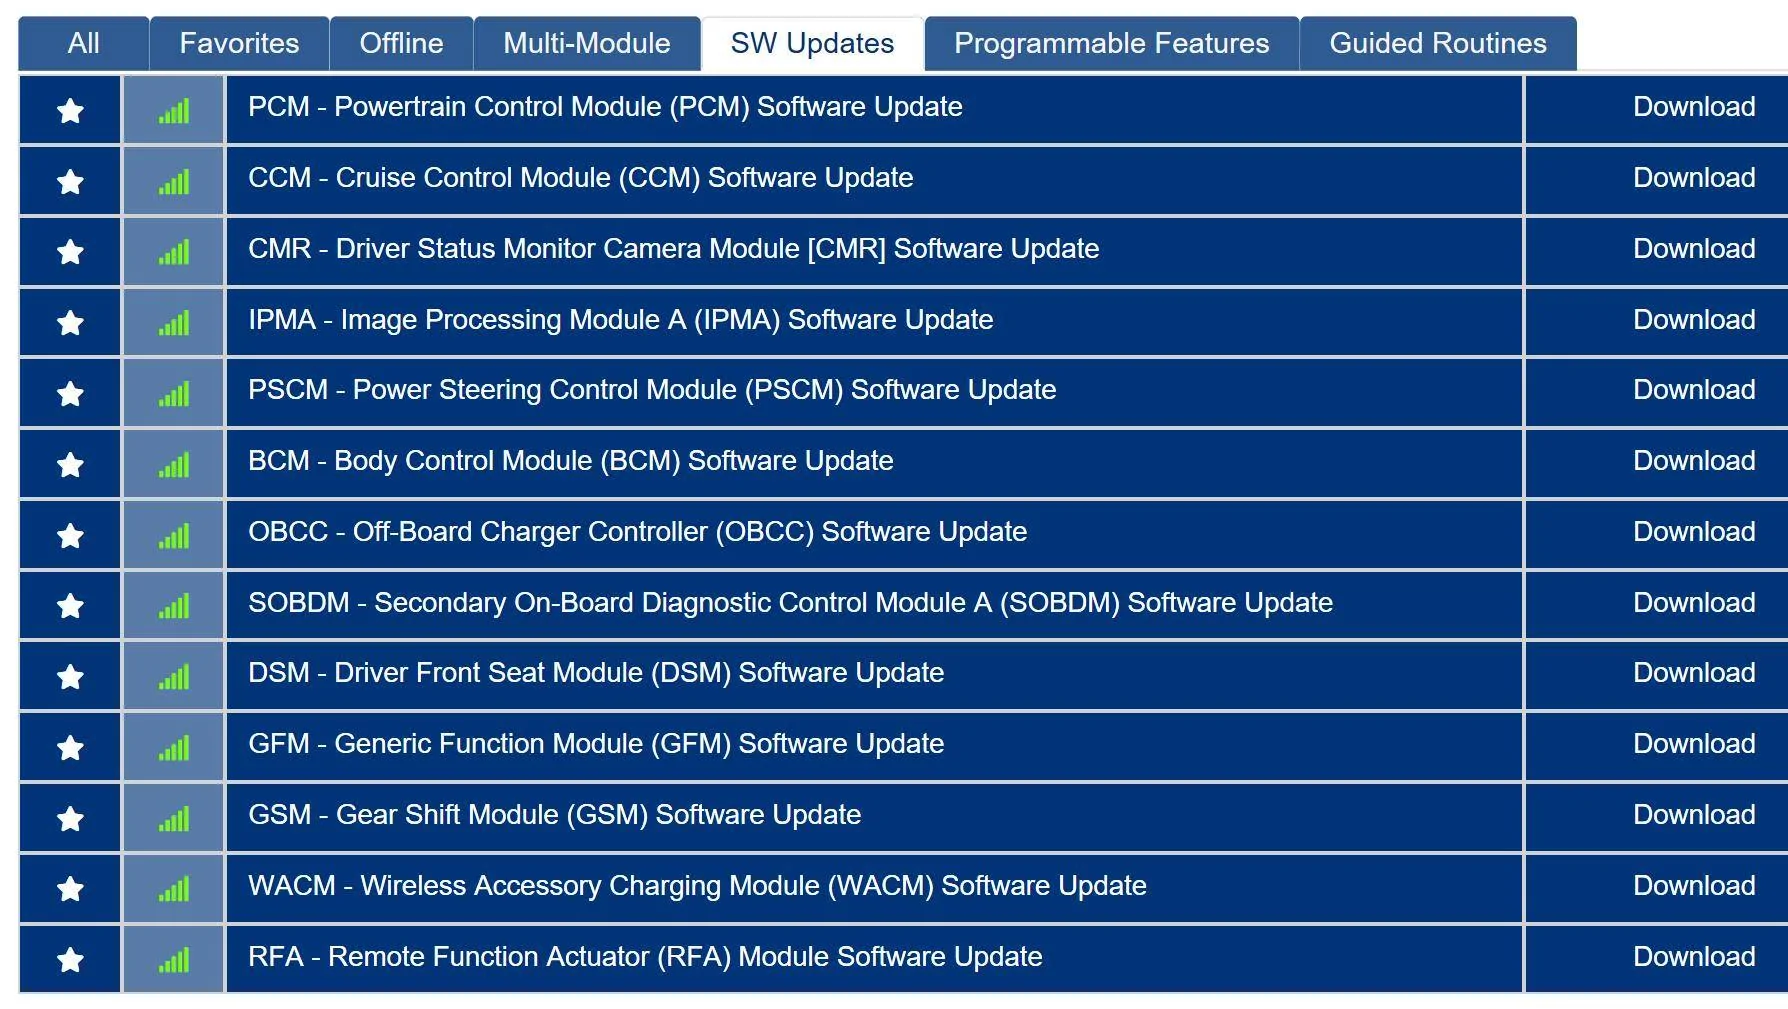Image resolution: width=1788 pixels, height=1009 pixels.
Task: Open Programmable Features tab
Action: point(1111,43)
